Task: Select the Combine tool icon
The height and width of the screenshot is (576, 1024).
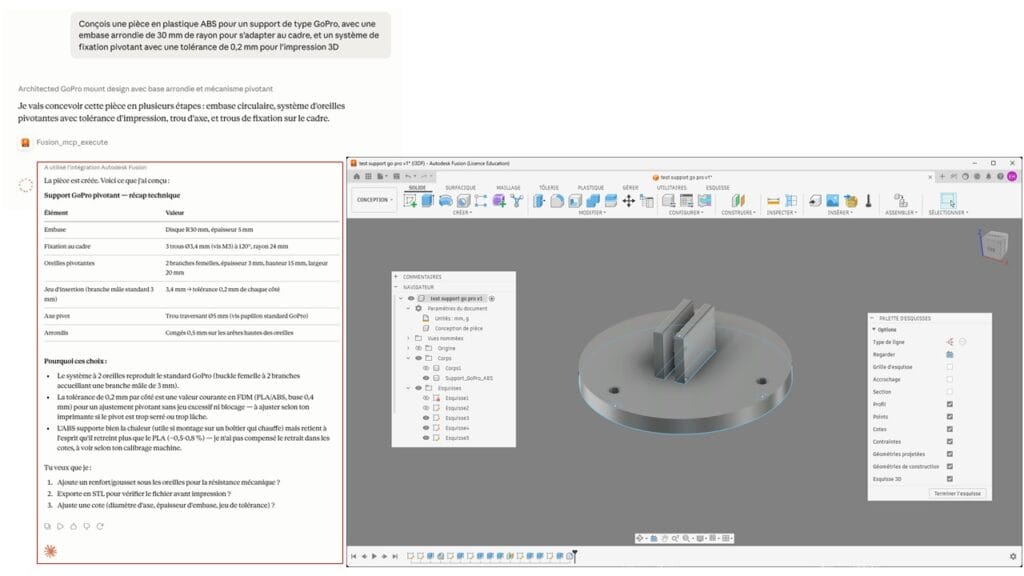Action: click(593, 200)
